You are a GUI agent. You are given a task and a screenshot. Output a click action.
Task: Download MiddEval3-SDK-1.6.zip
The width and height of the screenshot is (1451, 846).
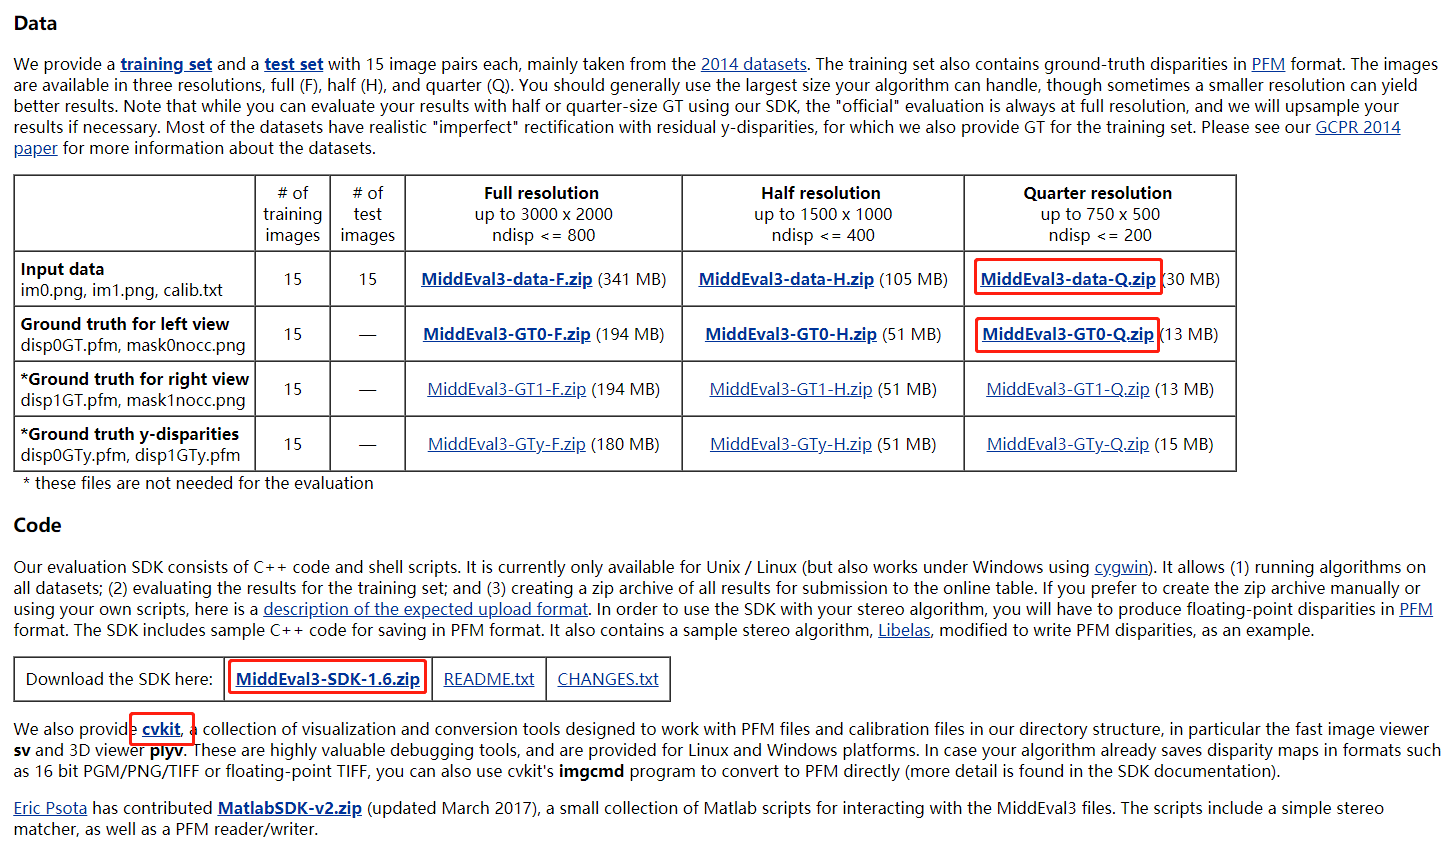point(327,678)
